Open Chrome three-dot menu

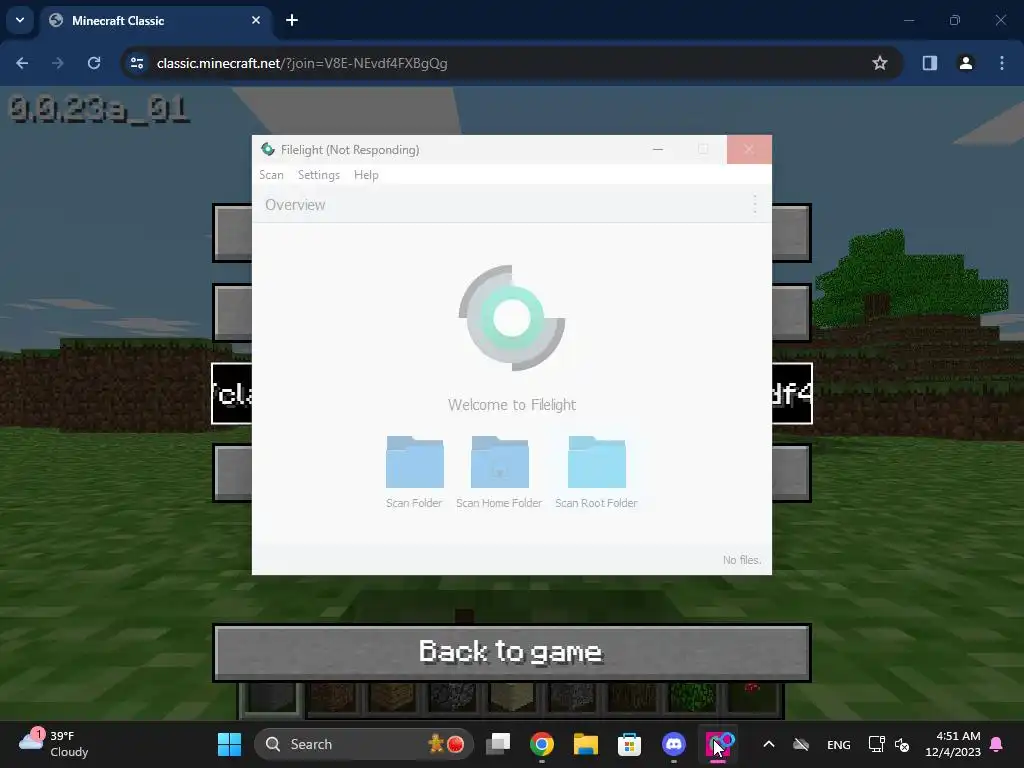(1002, 63)
